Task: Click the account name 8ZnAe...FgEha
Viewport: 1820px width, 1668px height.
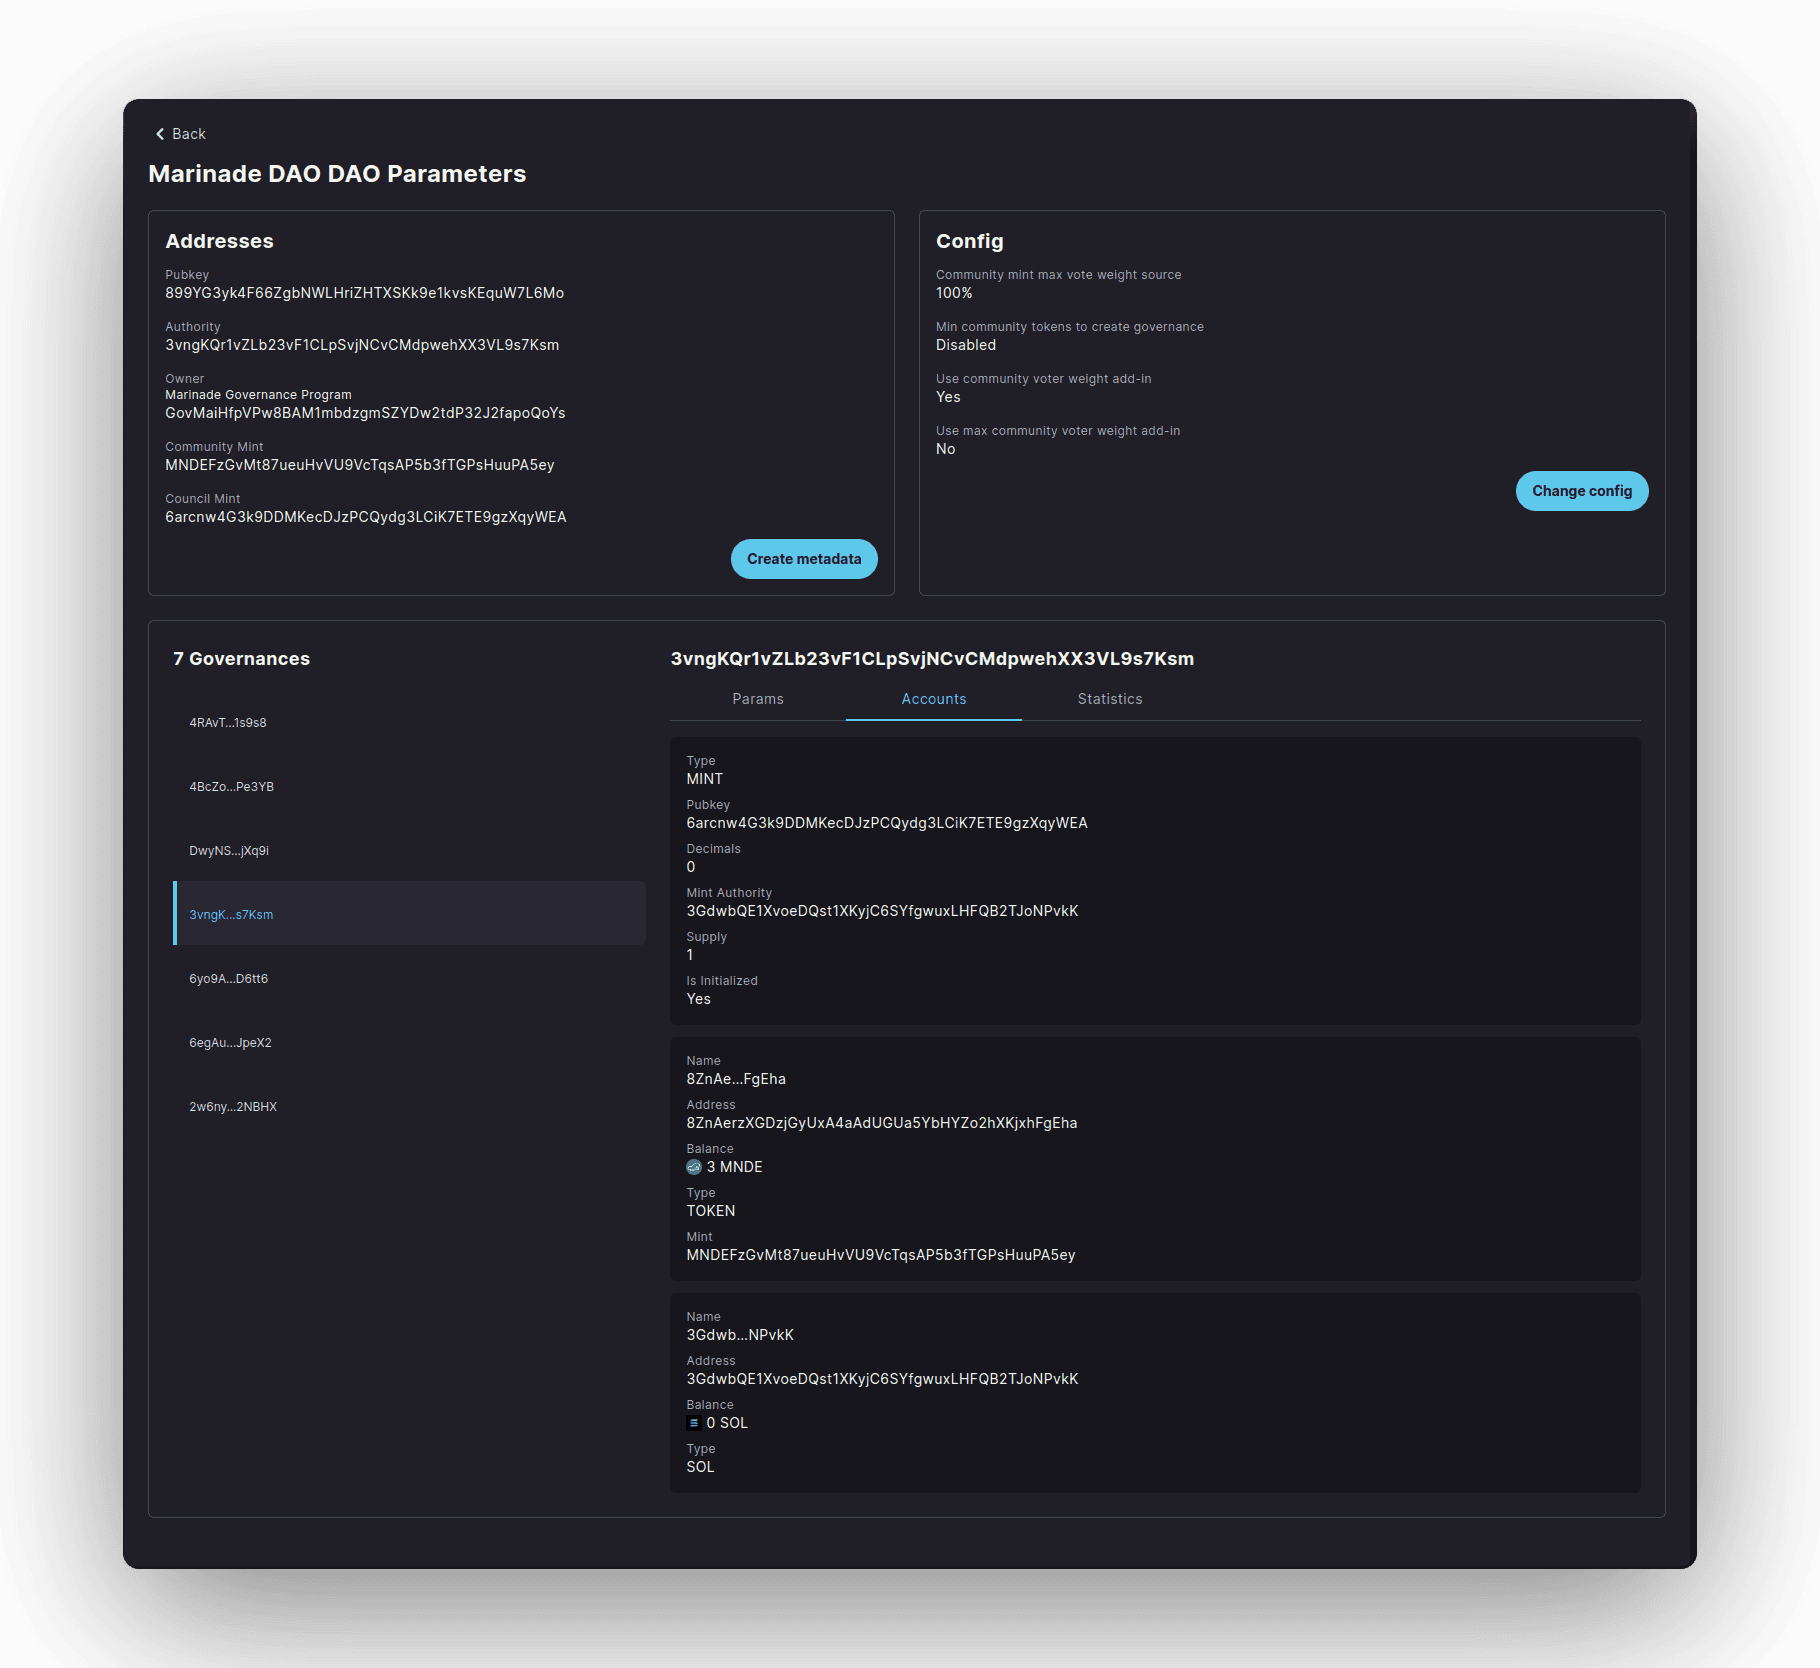Action: [736, 1079]
